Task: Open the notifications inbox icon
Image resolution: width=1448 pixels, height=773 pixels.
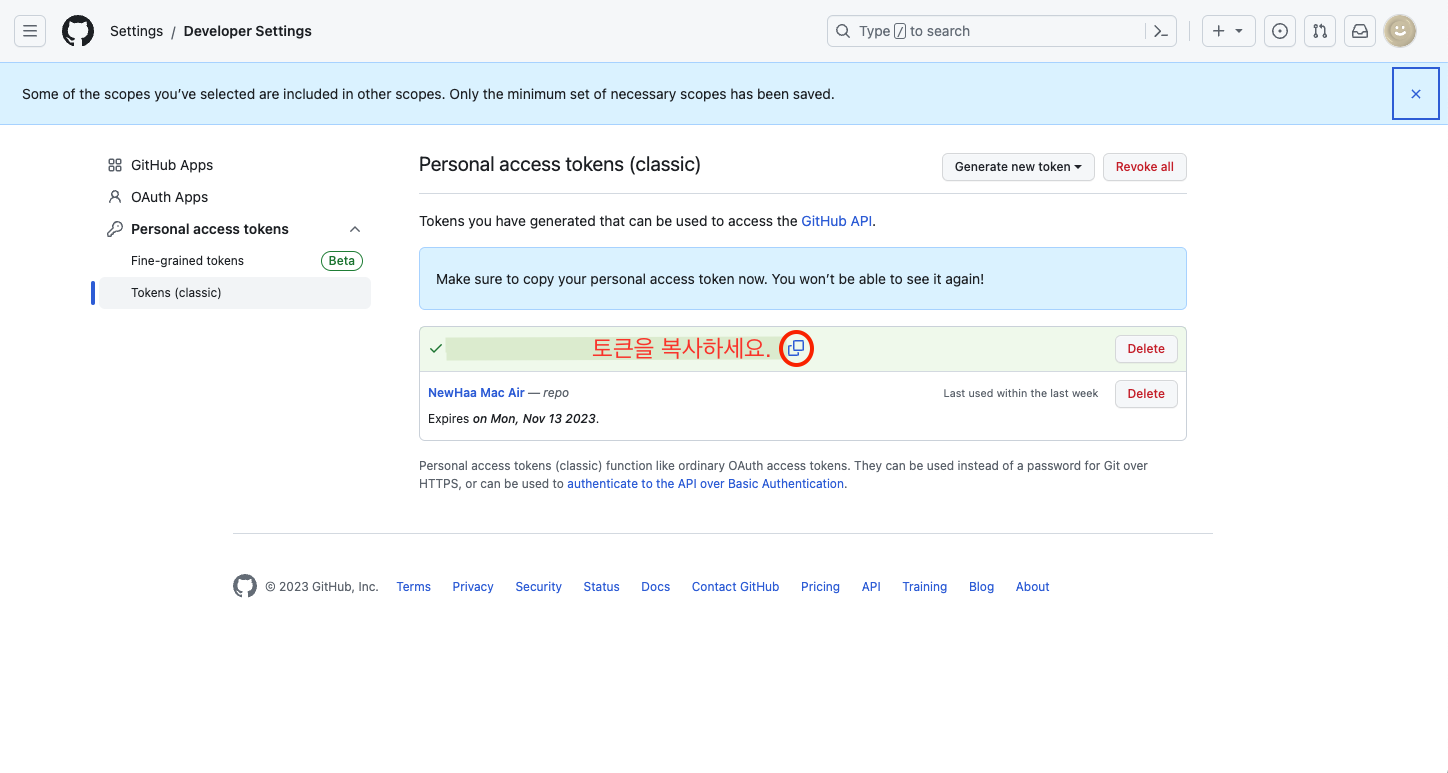Action: [x=1360, y=31]
